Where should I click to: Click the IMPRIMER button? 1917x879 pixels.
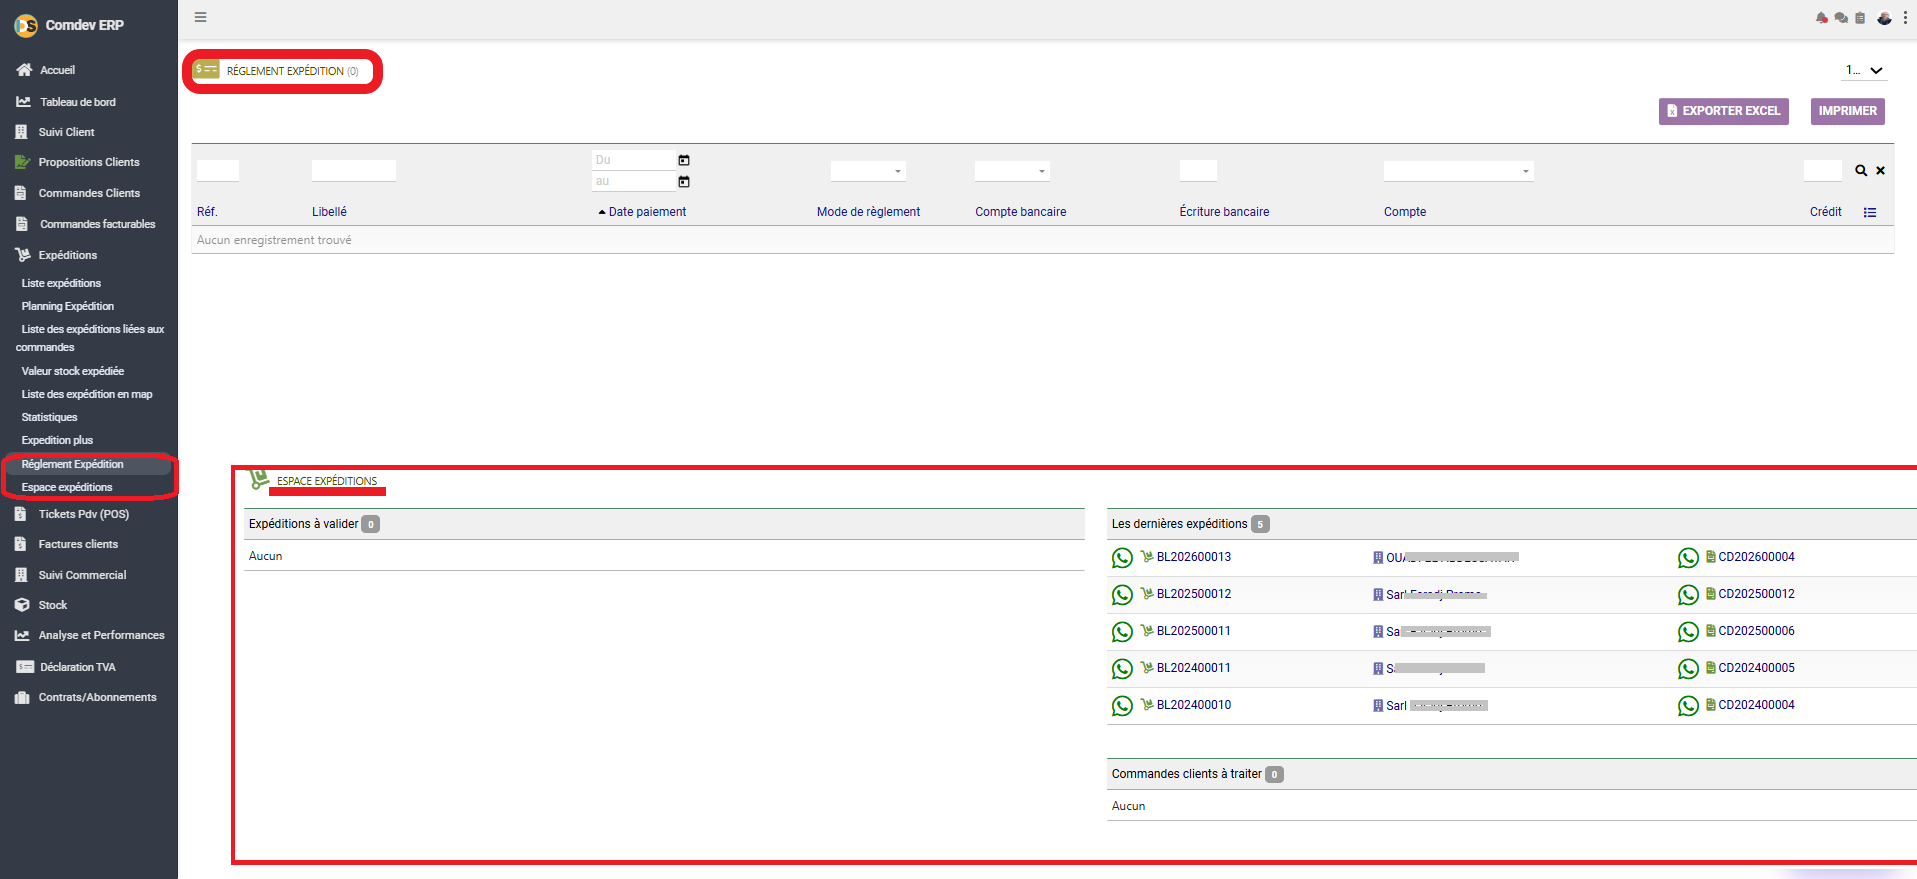pos(1847,111)
